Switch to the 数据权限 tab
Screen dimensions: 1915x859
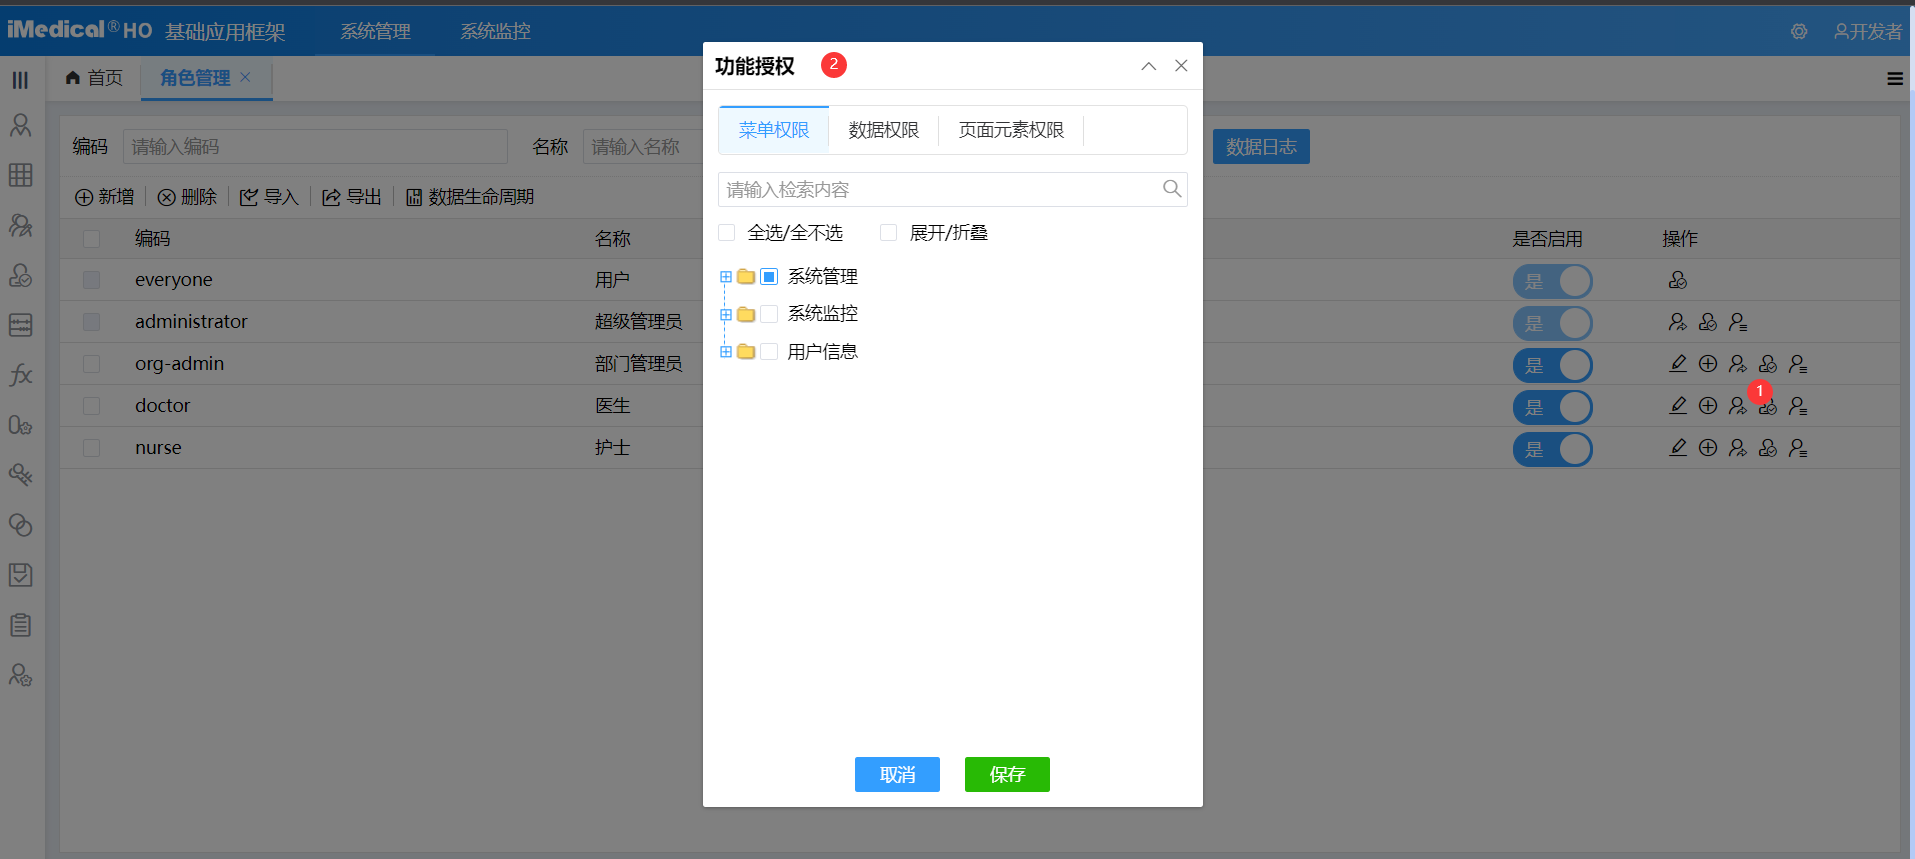click(884, 130)
